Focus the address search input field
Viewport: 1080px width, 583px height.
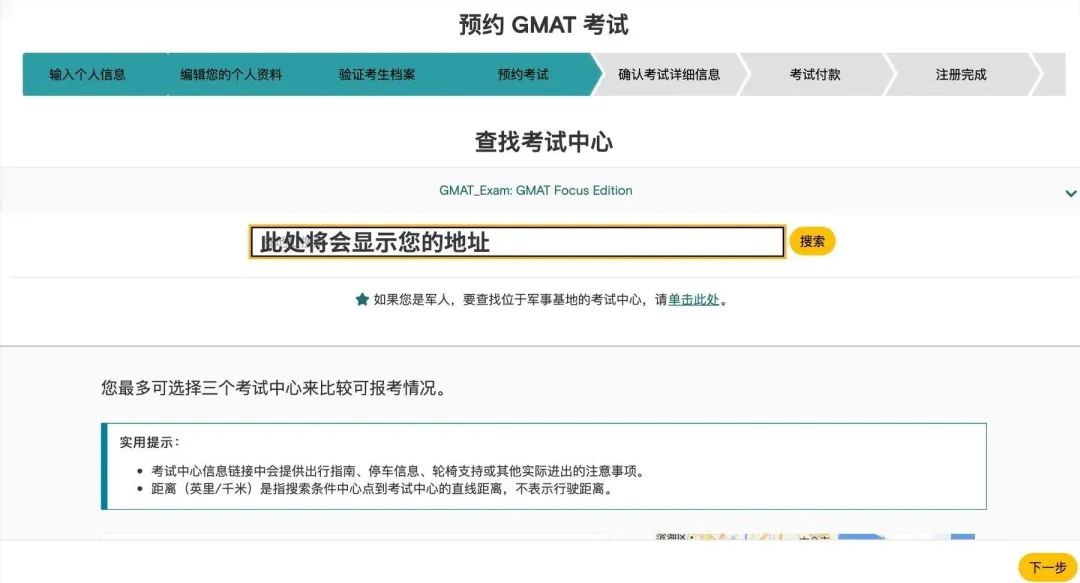pyautogui.click(x=517, y=242)
